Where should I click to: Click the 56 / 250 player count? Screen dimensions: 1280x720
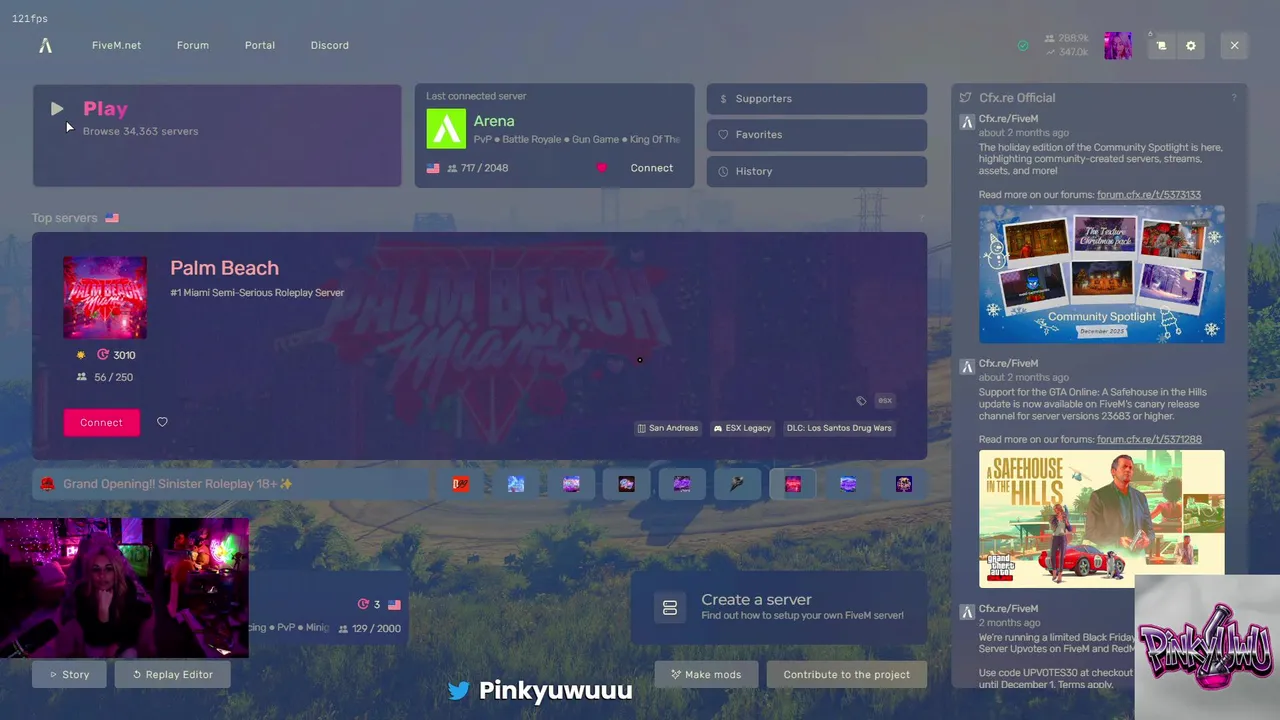point(105,377)
